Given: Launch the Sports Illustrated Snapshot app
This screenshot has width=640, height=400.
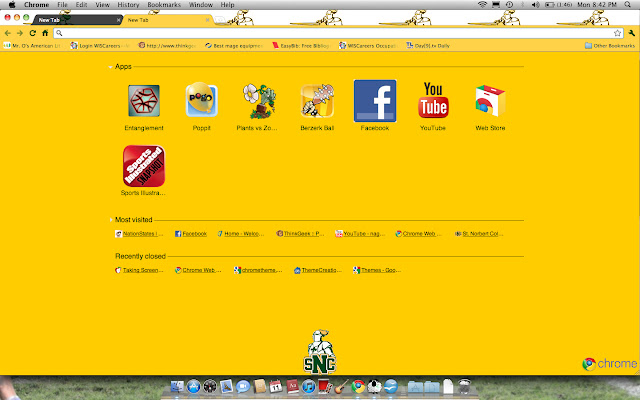Looking at the screenshot, I should [144, 166].
